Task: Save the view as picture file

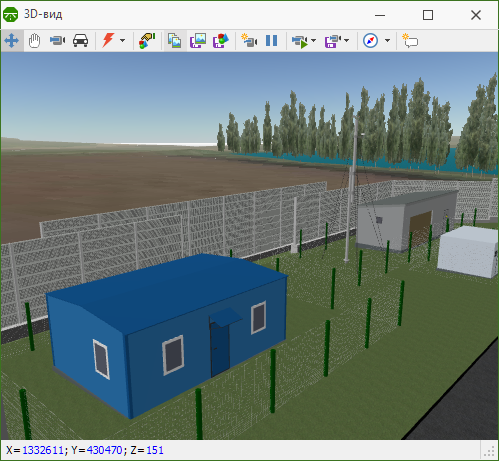Action: pyautogui.click(x=198, y=41)
